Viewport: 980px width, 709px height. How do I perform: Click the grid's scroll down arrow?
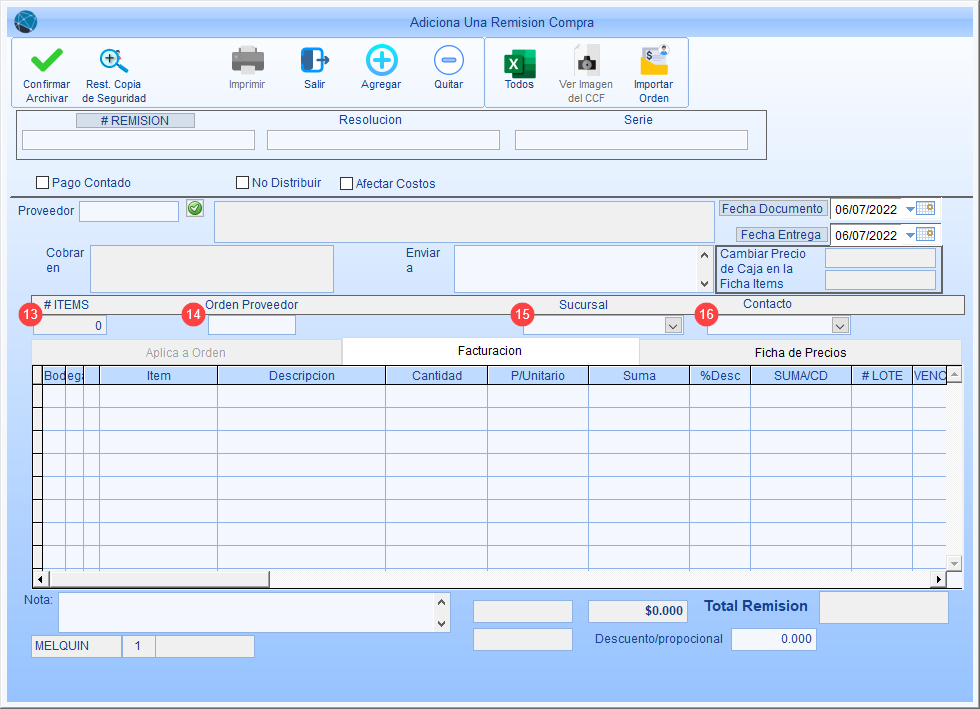(954, 563)
